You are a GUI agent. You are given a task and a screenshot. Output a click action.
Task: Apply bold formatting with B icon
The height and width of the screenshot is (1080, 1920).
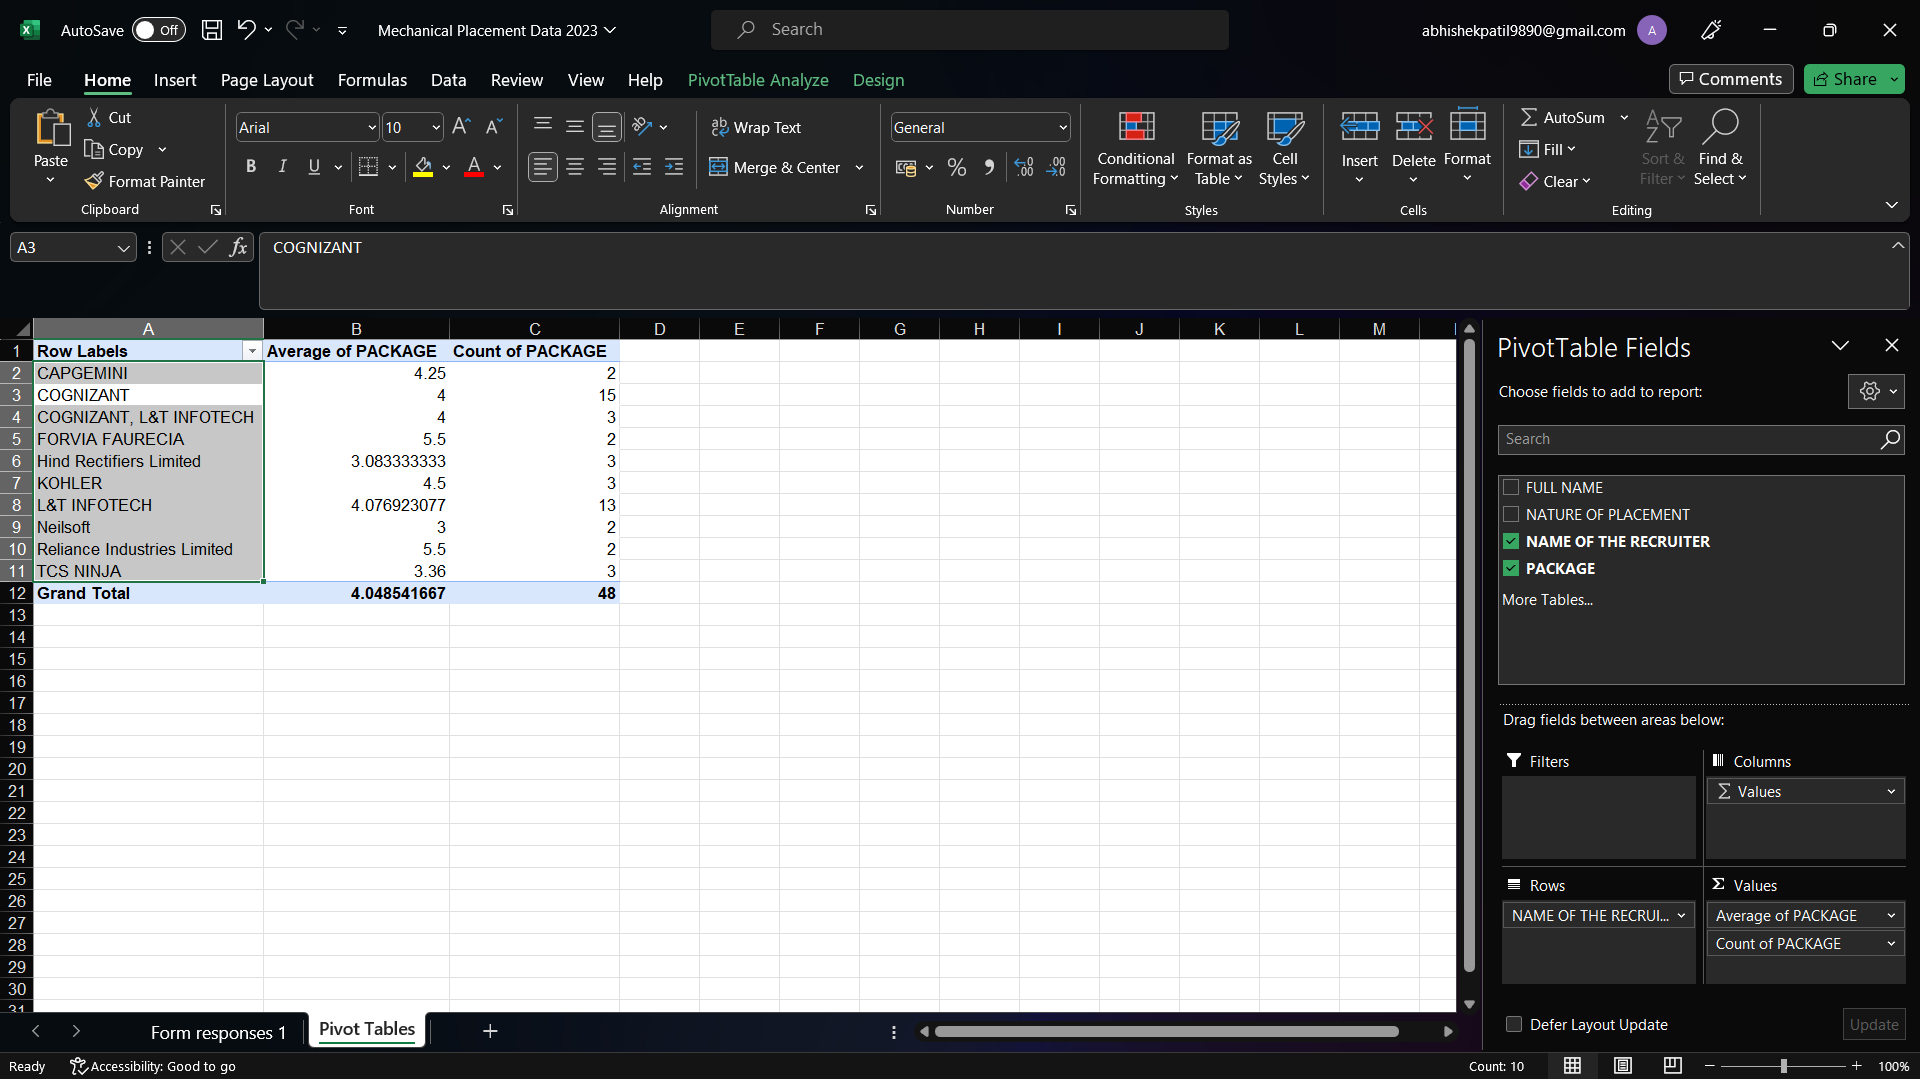251,167
